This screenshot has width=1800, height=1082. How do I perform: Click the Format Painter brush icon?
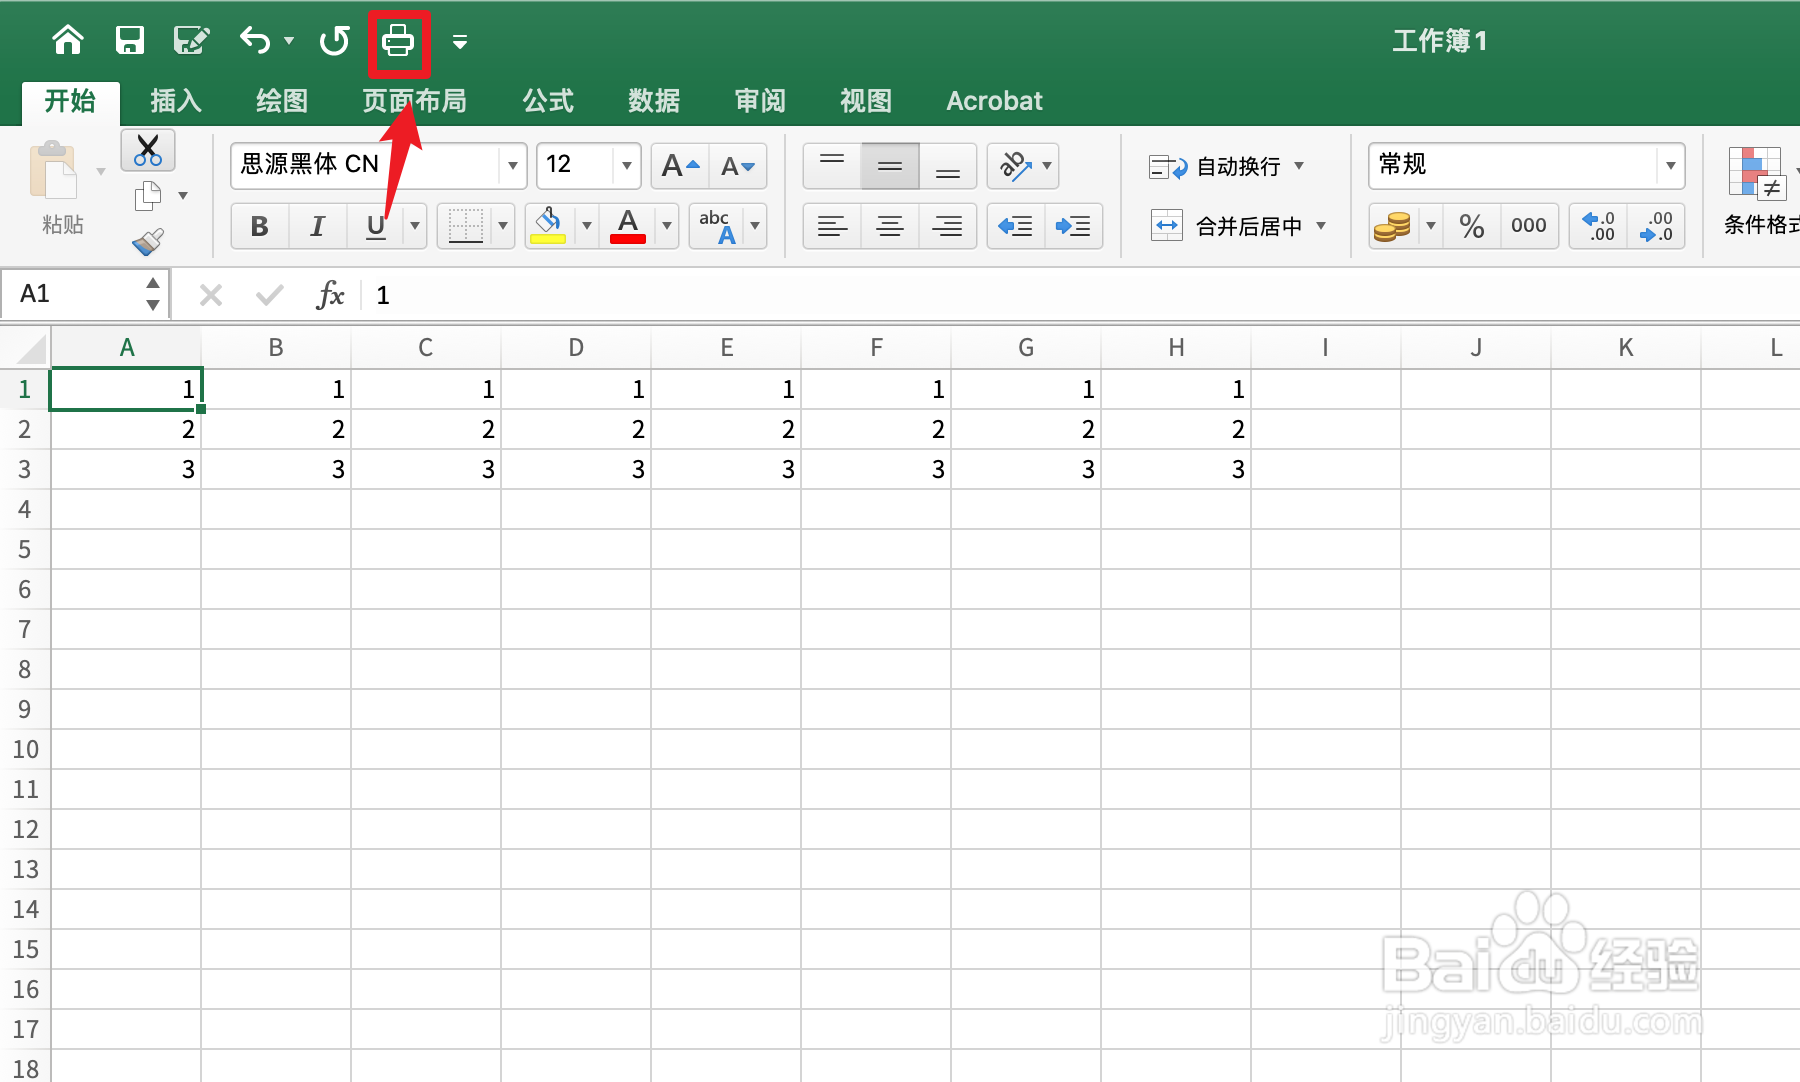[x=147, y=241]
